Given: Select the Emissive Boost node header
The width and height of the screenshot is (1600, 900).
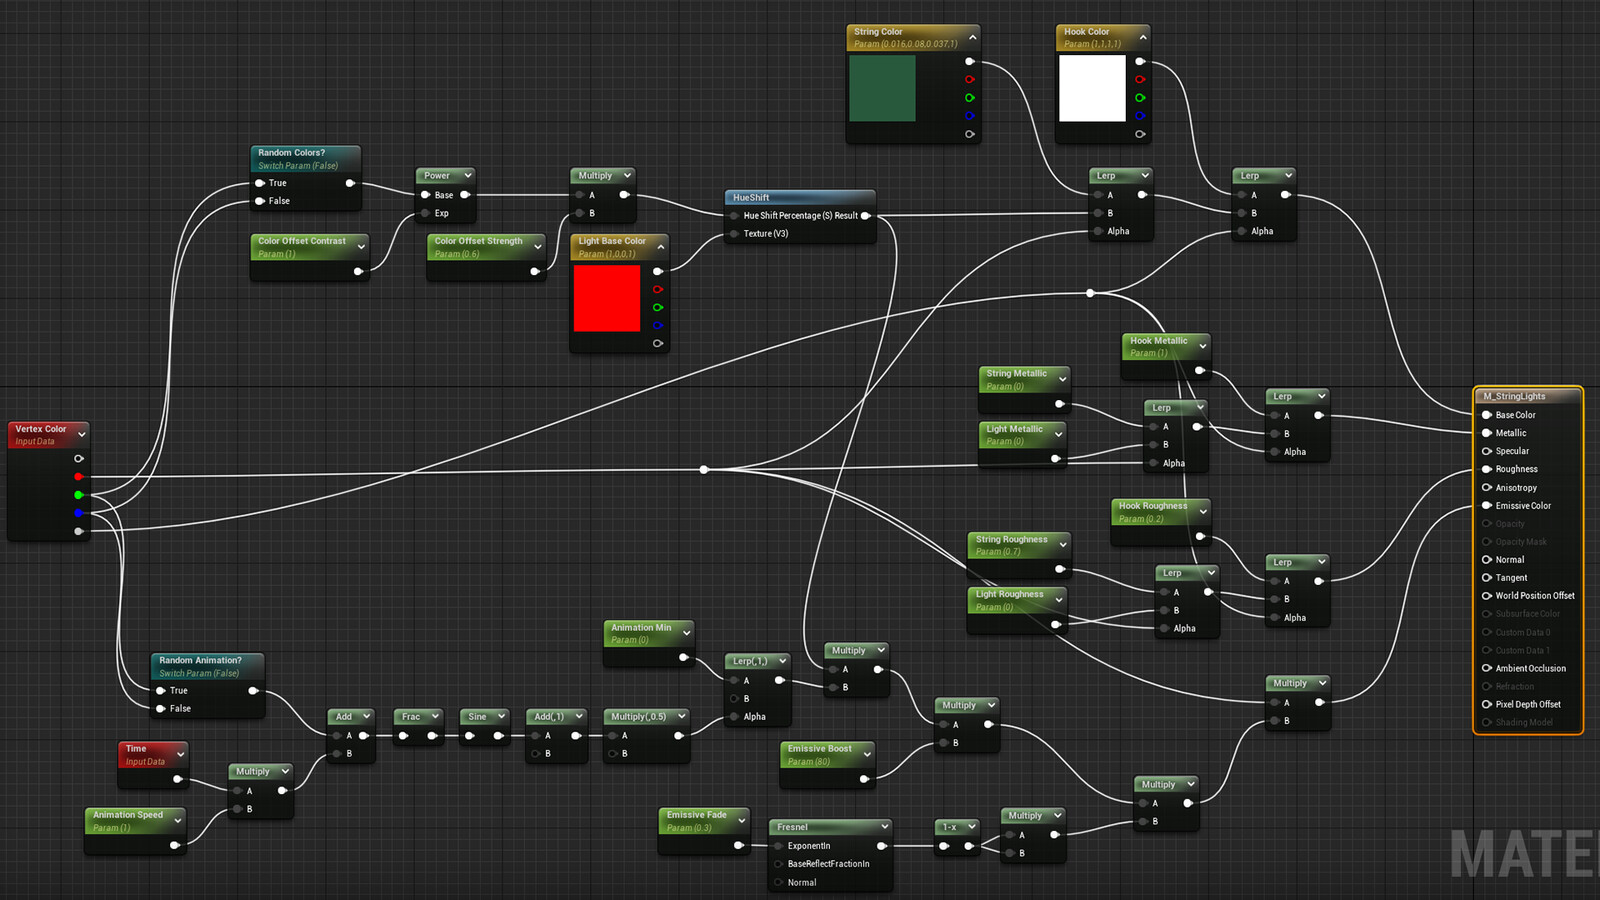Looking at the screenshot, I should [x=827, y=755].
